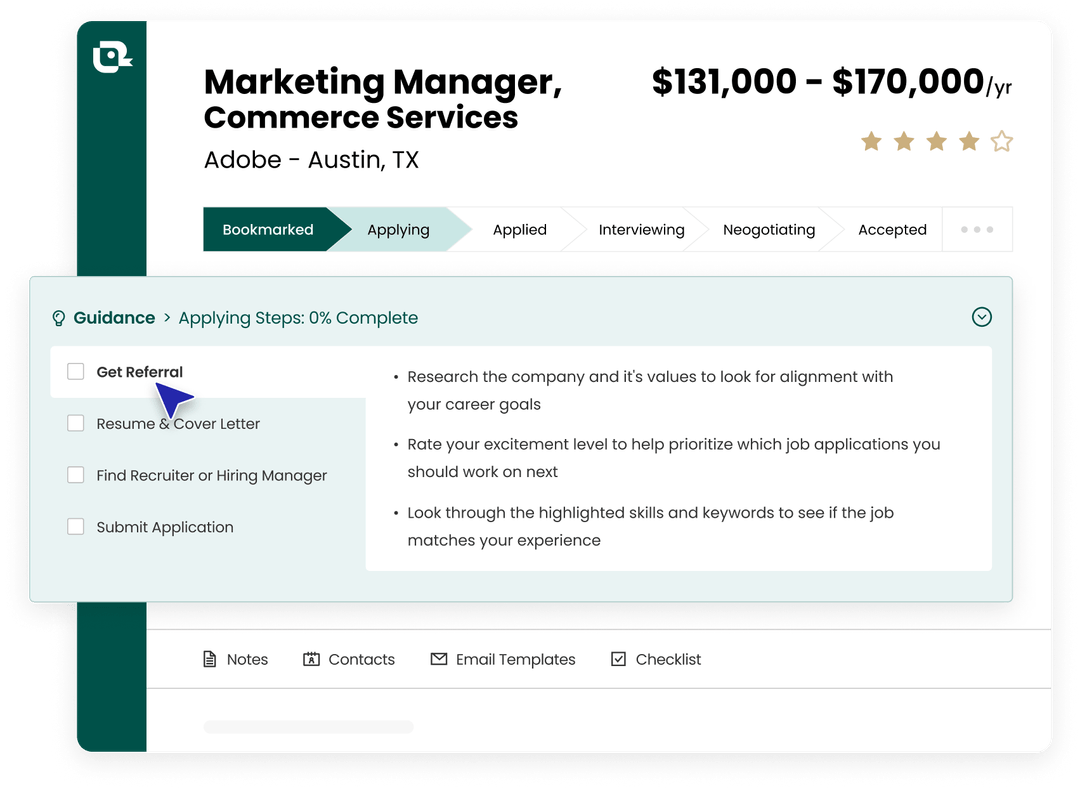
Task: Open Email Templates using the envelope icon
Action: coord(438,659)
